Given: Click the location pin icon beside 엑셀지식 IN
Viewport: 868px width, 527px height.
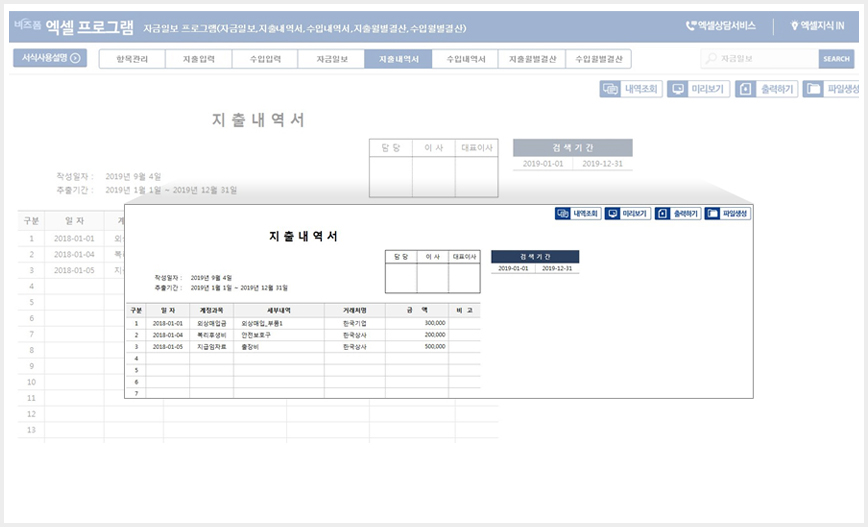Looking at the screenshot, I should (794, 25).
